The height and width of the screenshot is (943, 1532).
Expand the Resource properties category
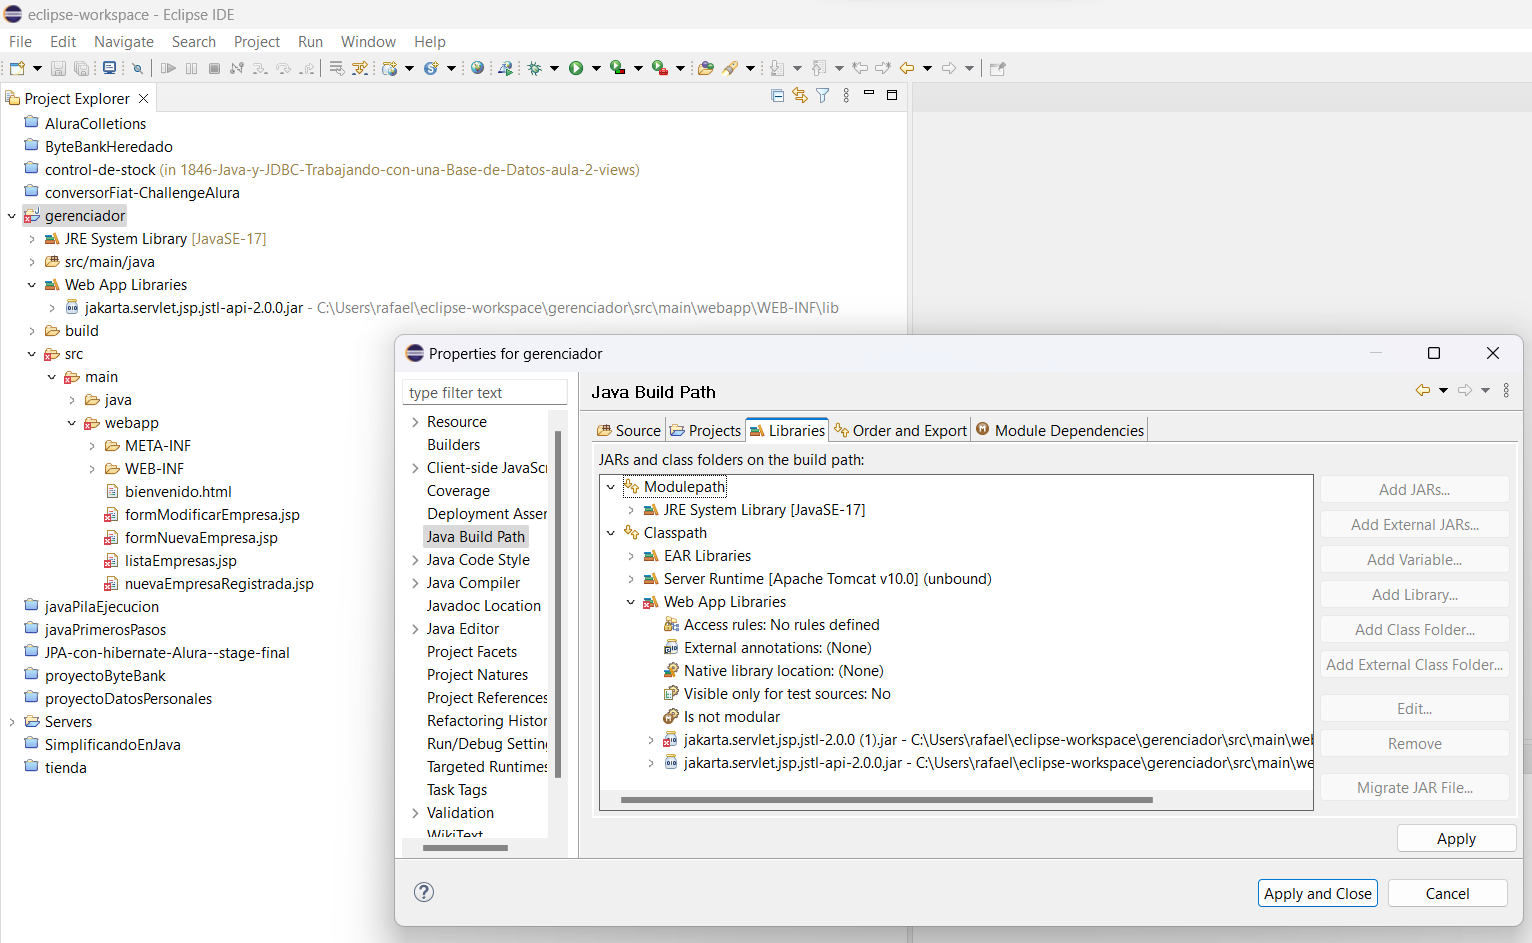415,422
